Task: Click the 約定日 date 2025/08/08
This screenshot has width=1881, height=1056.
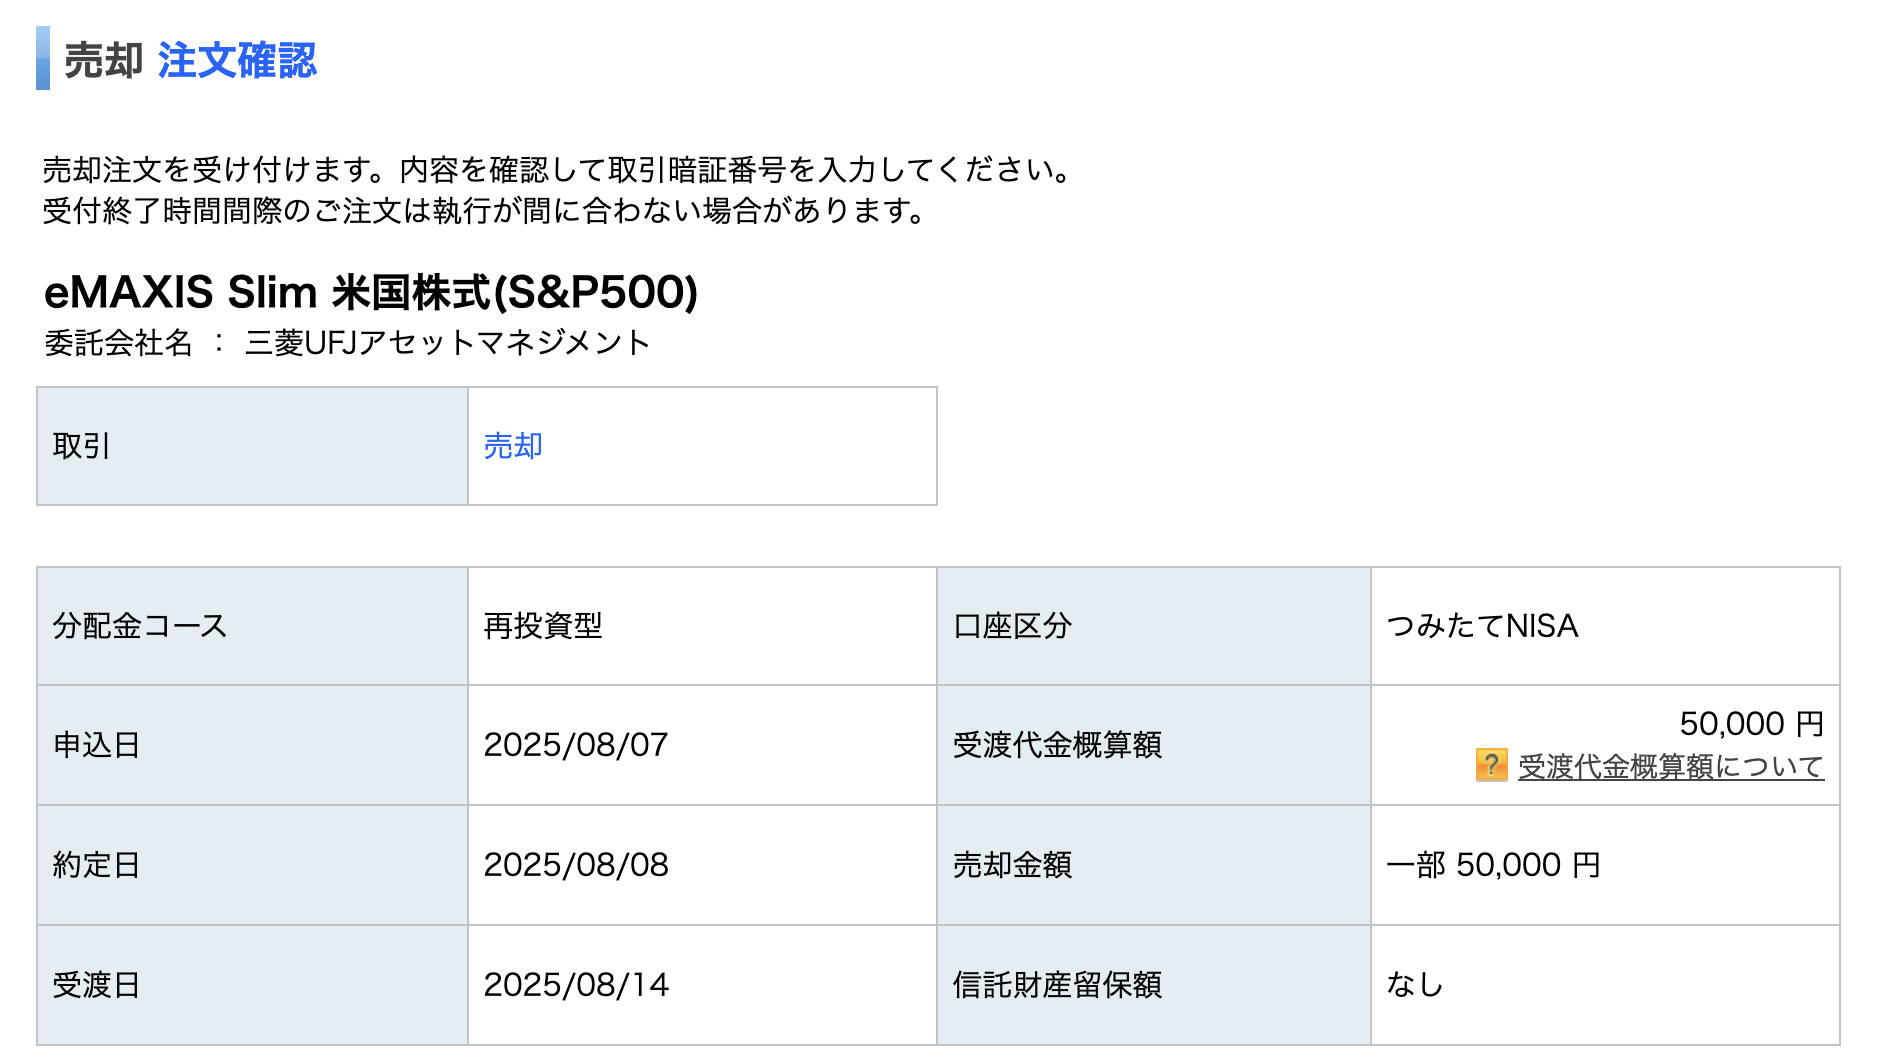Action: click(x=575, y=865)
